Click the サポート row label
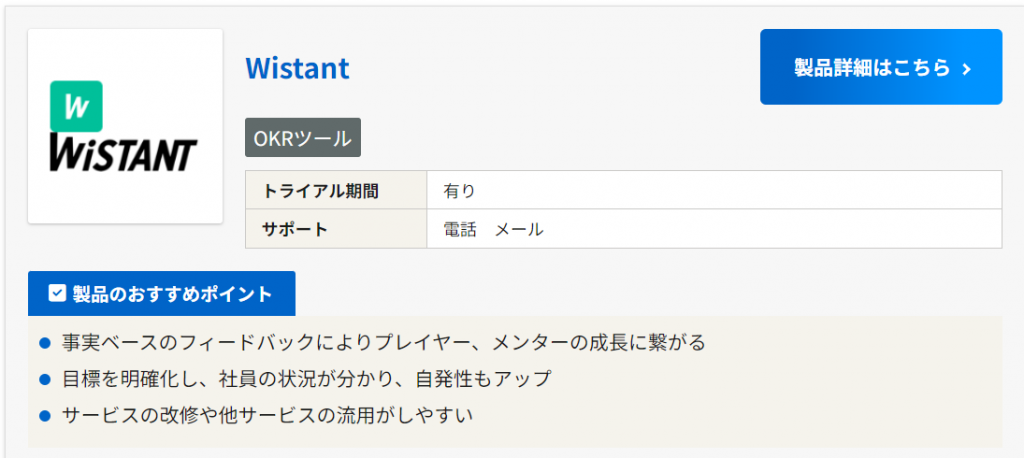This screenshot has height=458, width=1024. [x=295, y=229]
